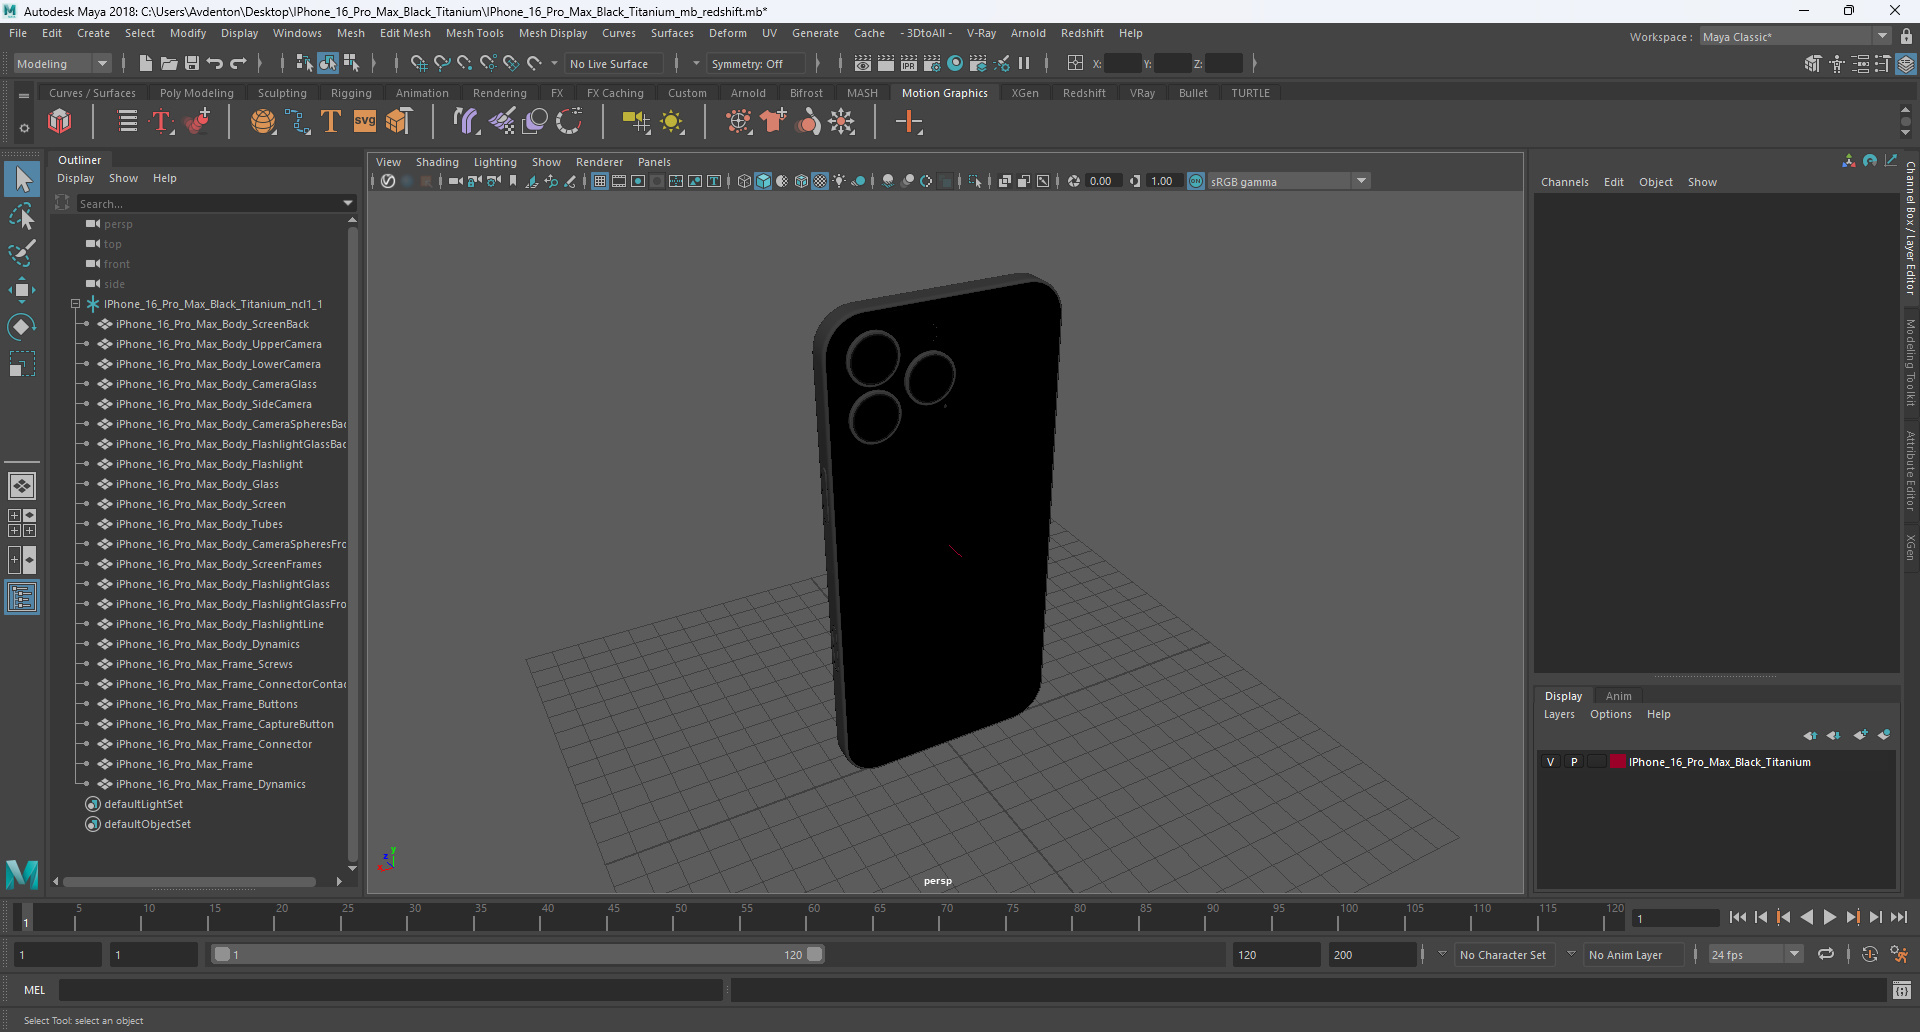This screenshot has width=1920, height=1032.
Task: Toggle playback P of IPhone layer
Action: pos(1574,762)
